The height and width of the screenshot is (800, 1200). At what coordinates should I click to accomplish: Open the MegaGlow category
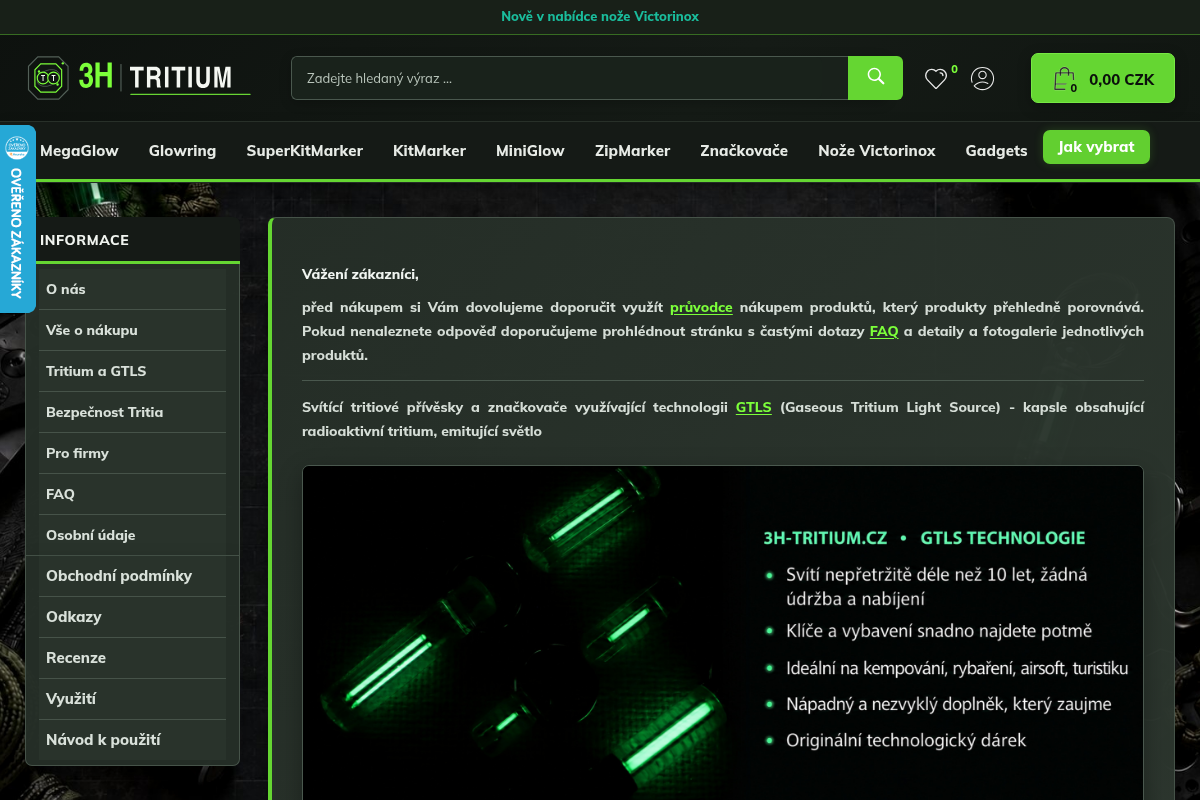point(79,151)
